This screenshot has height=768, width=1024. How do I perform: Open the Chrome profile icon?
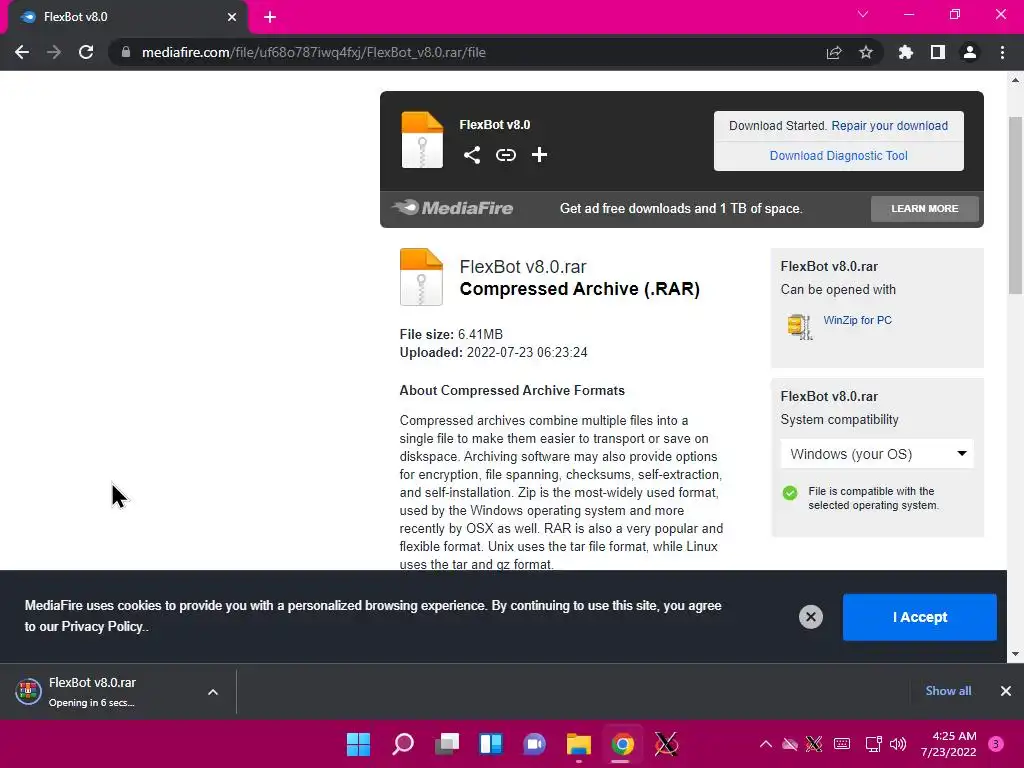(970, 52)
